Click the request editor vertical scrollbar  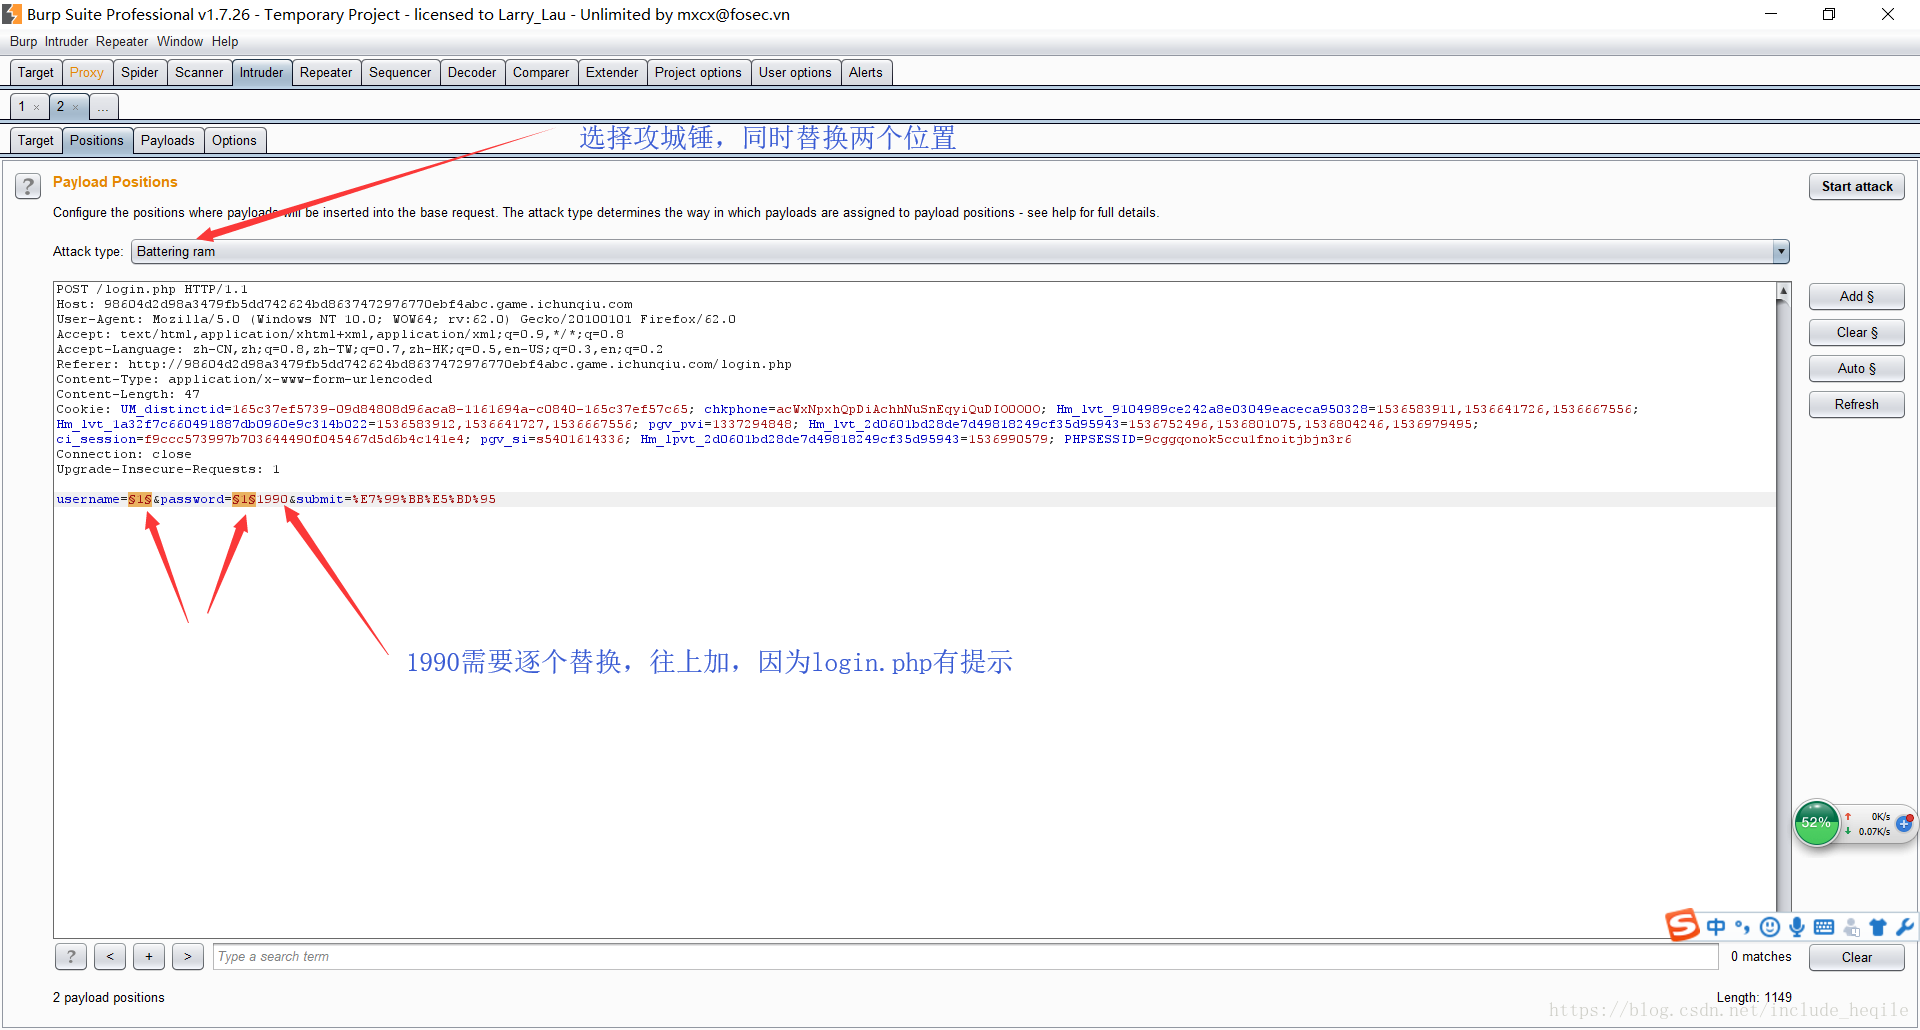pyautogui.click(x=1783, y=610)
